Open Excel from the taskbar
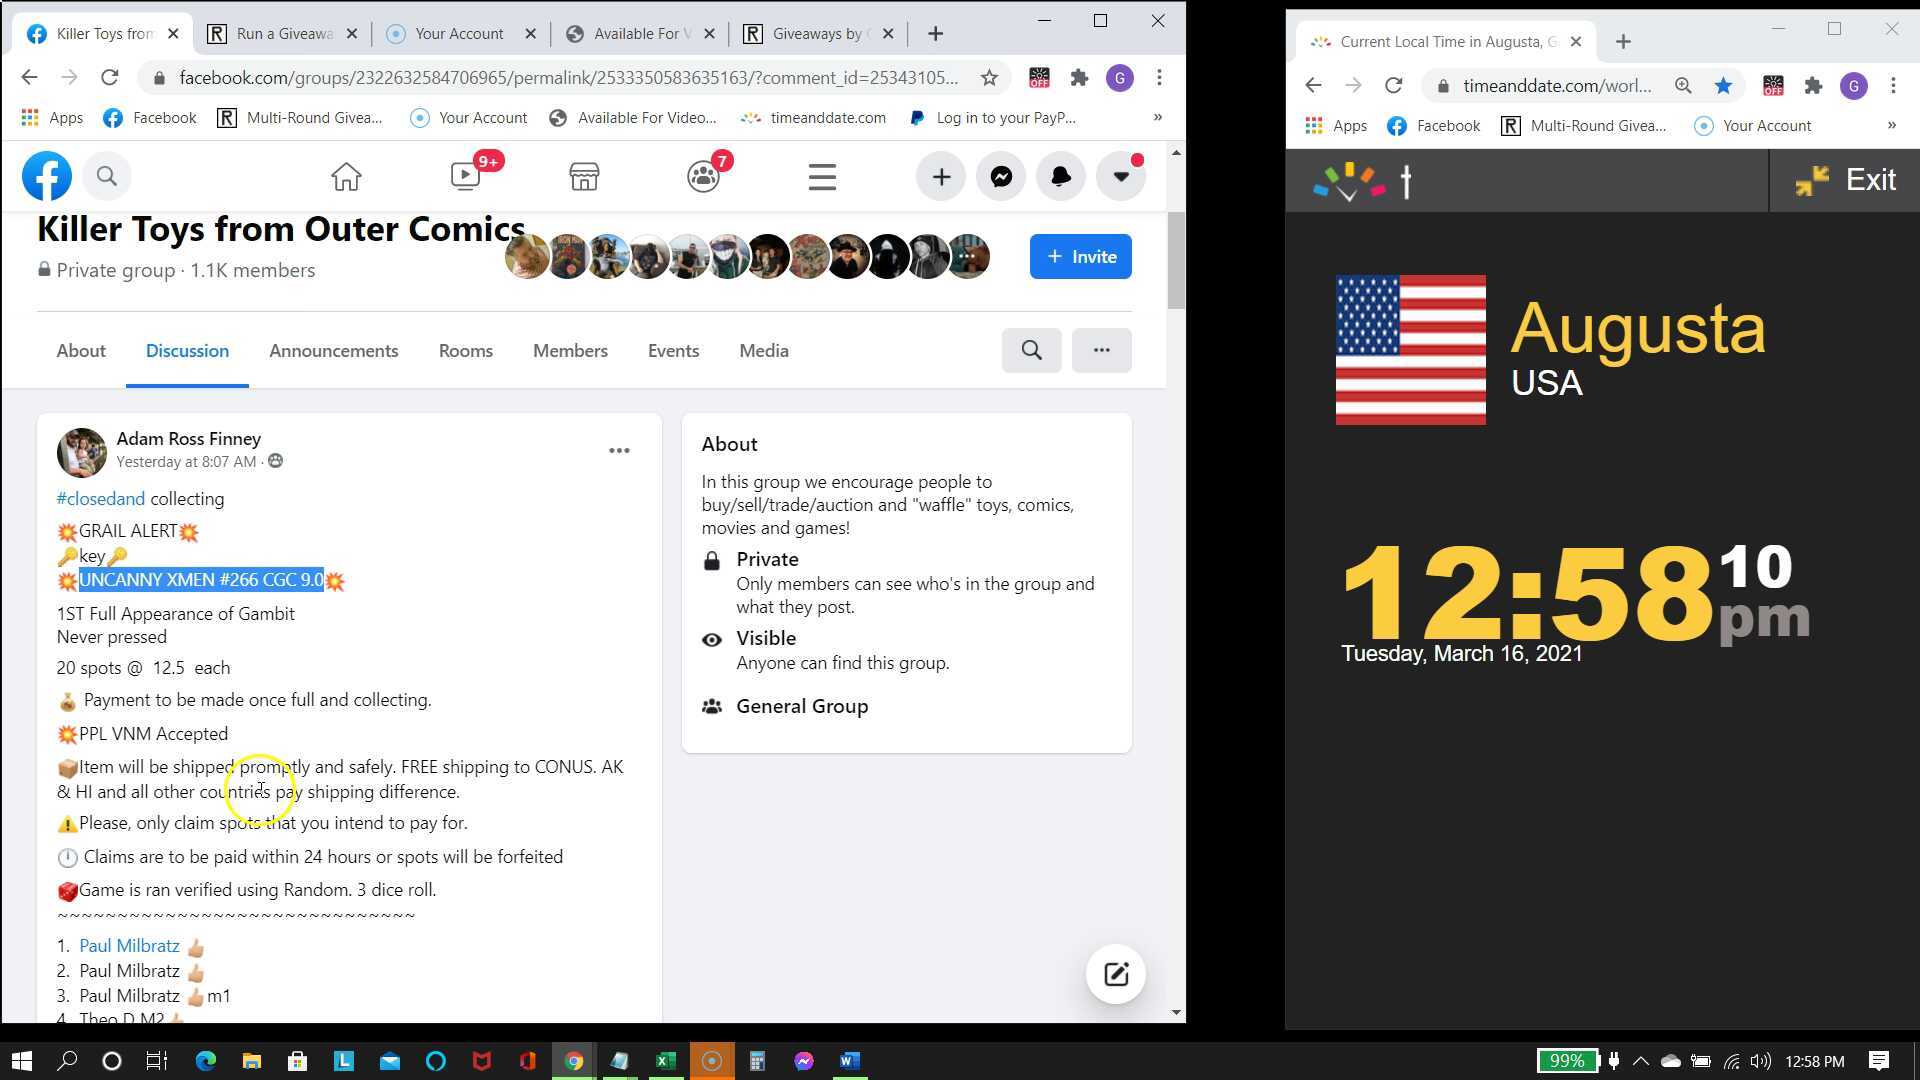The width and height of the screenshot is (1920, 1080). pos(665,1061)
